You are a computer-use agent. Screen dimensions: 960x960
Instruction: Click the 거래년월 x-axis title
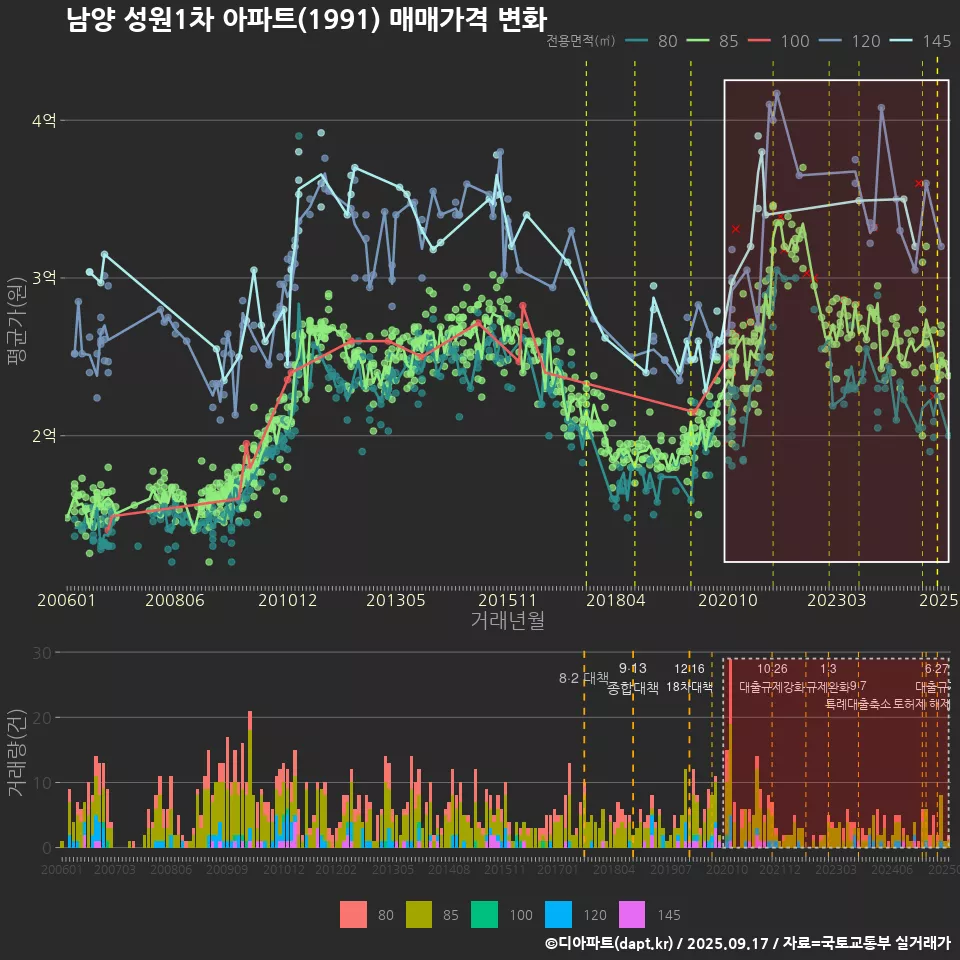click(x=507, y=621)
